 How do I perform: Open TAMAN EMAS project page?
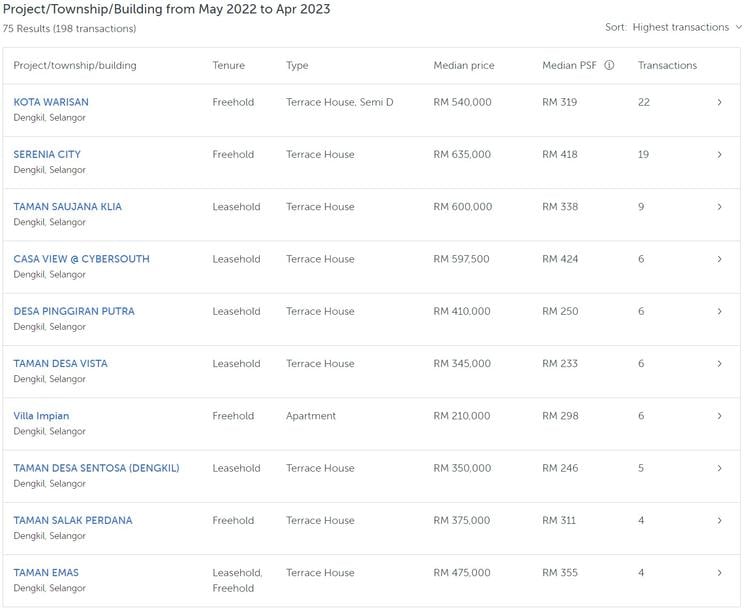click(x=46, y=572)
